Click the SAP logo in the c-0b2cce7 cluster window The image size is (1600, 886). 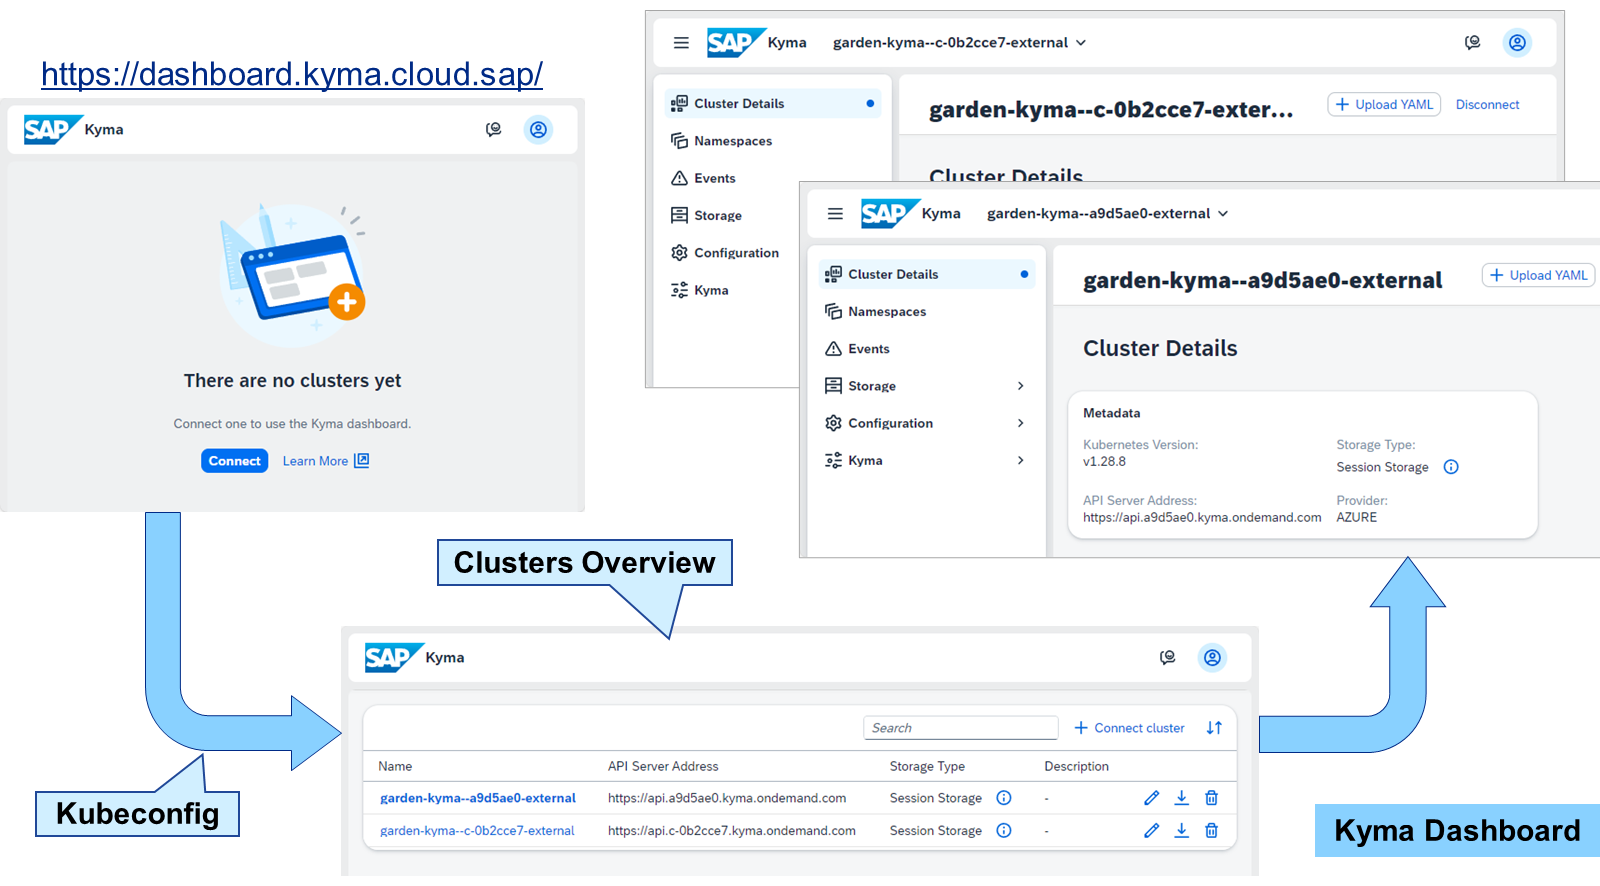click(x=735, y=42)
